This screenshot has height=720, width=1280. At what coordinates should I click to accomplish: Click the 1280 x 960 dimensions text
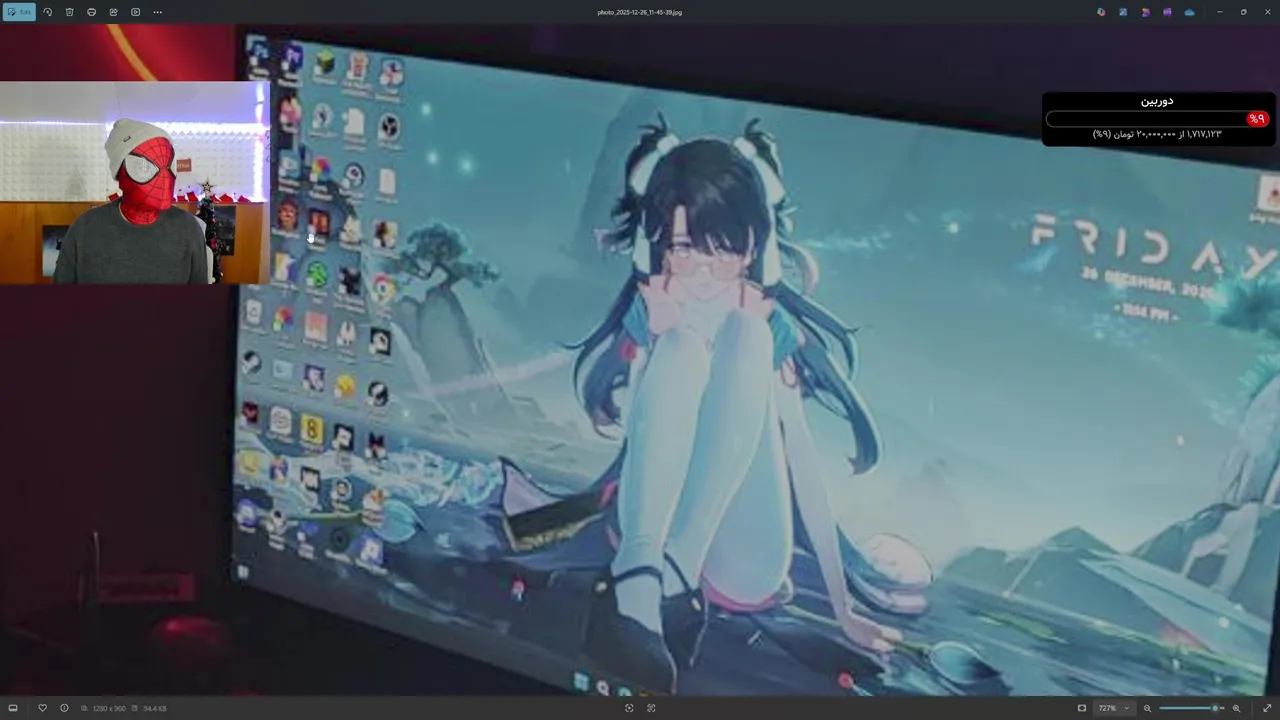(x=109, y=708)
